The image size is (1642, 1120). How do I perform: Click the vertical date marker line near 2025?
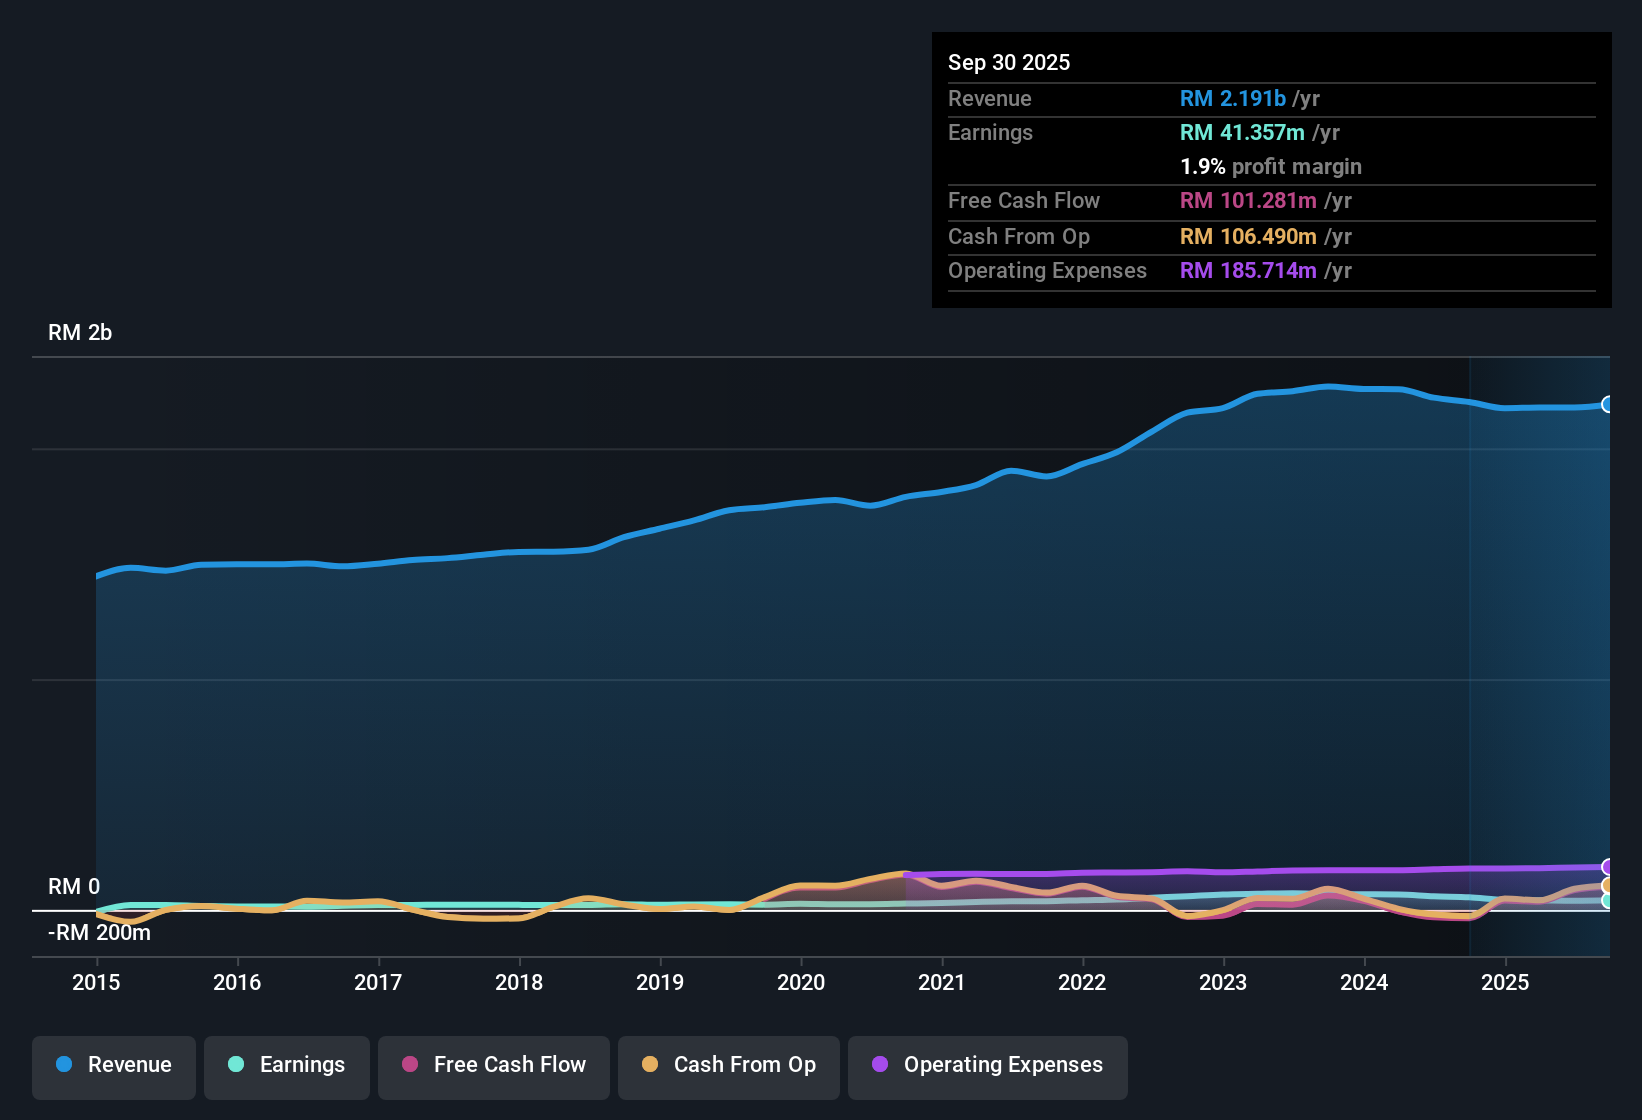pos(1470,650)
